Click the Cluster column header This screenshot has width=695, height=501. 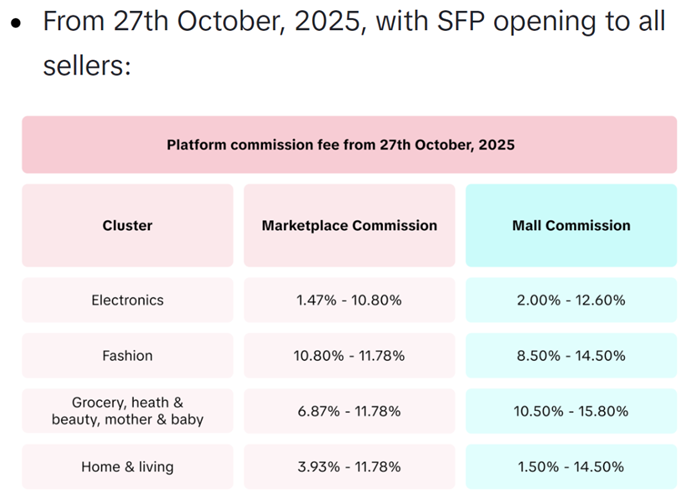(127, 226)
